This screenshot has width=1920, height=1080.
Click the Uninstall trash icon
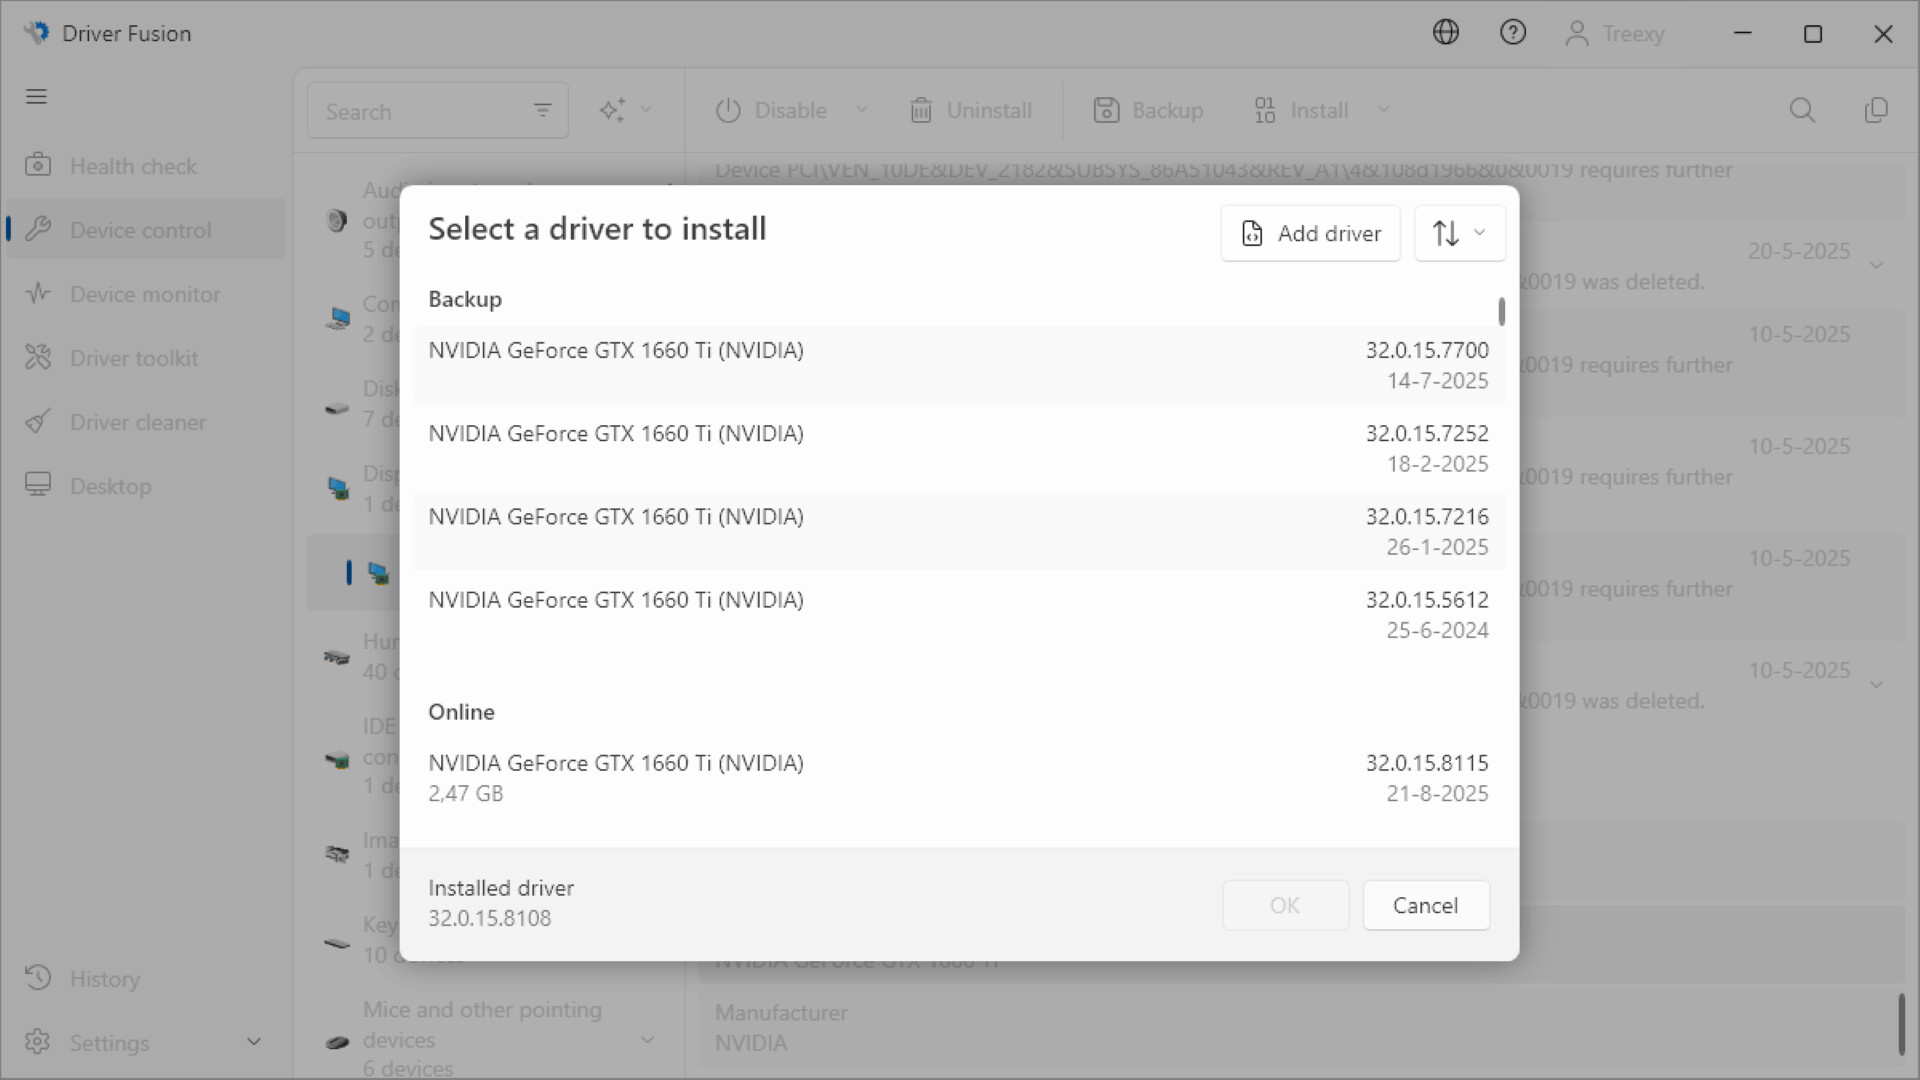click(921, 110)
